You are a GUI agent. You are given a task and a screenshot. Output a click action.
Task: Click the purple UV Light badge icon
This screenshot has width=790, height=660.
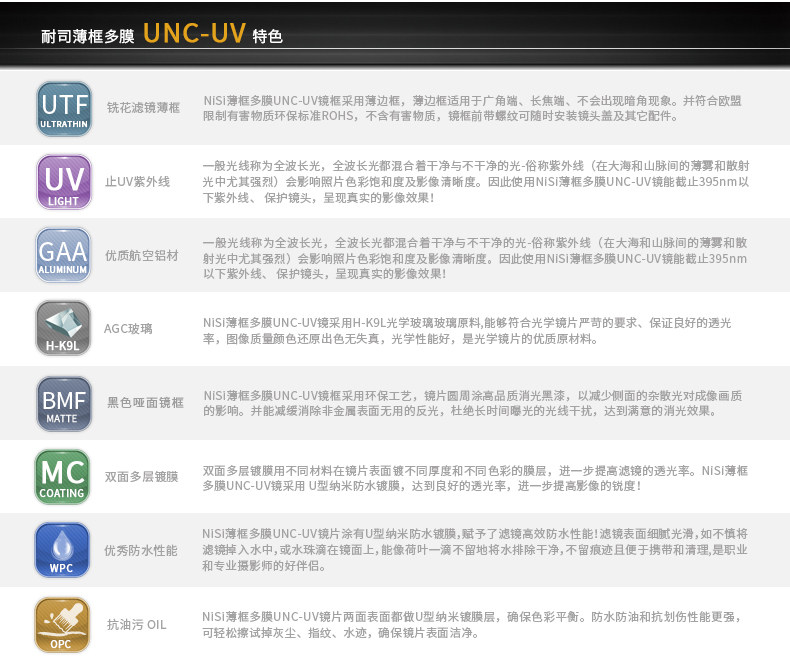tap(64, 182)
